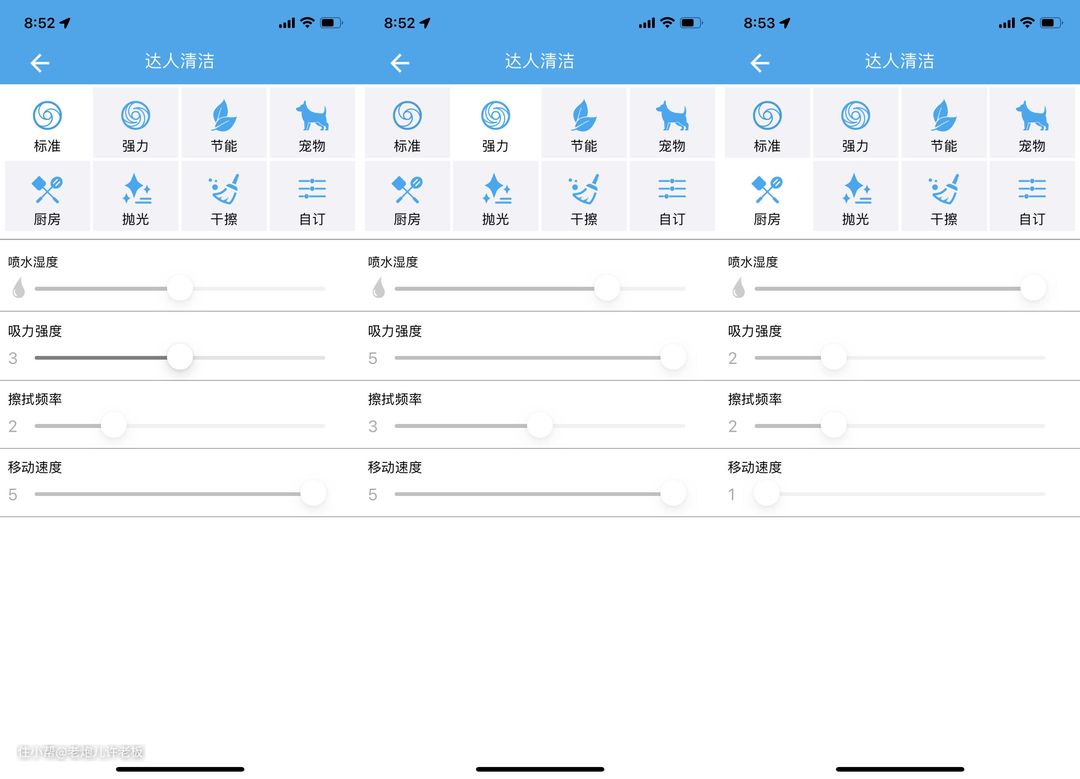Image resolution: width=1080 pixels, height=779 pixels.
Task: Select 节能 leaf icon in middle screen
Action: click(584, 117)
